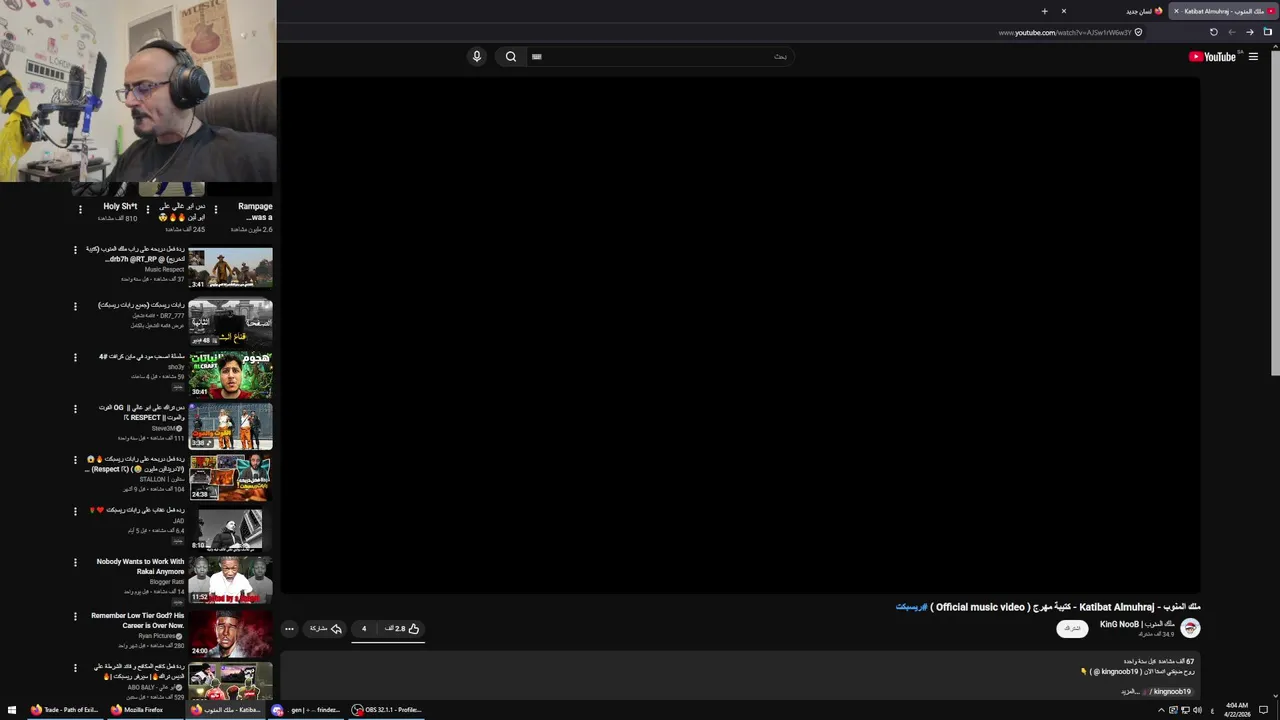Open options for STALLON reaction video
1280x720 pixels.
click(75, 460)
